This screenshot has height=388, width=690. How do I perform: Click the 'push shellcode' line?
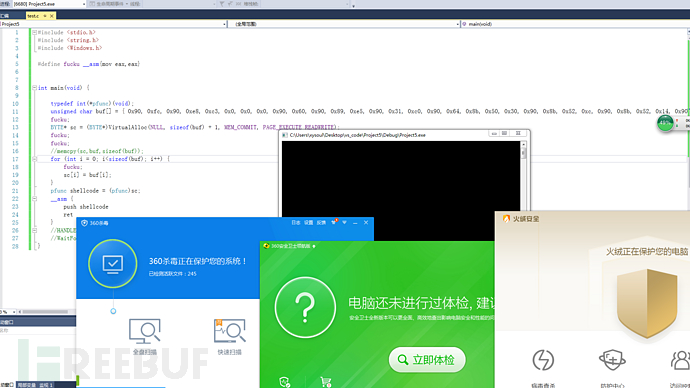coord(86,206)
